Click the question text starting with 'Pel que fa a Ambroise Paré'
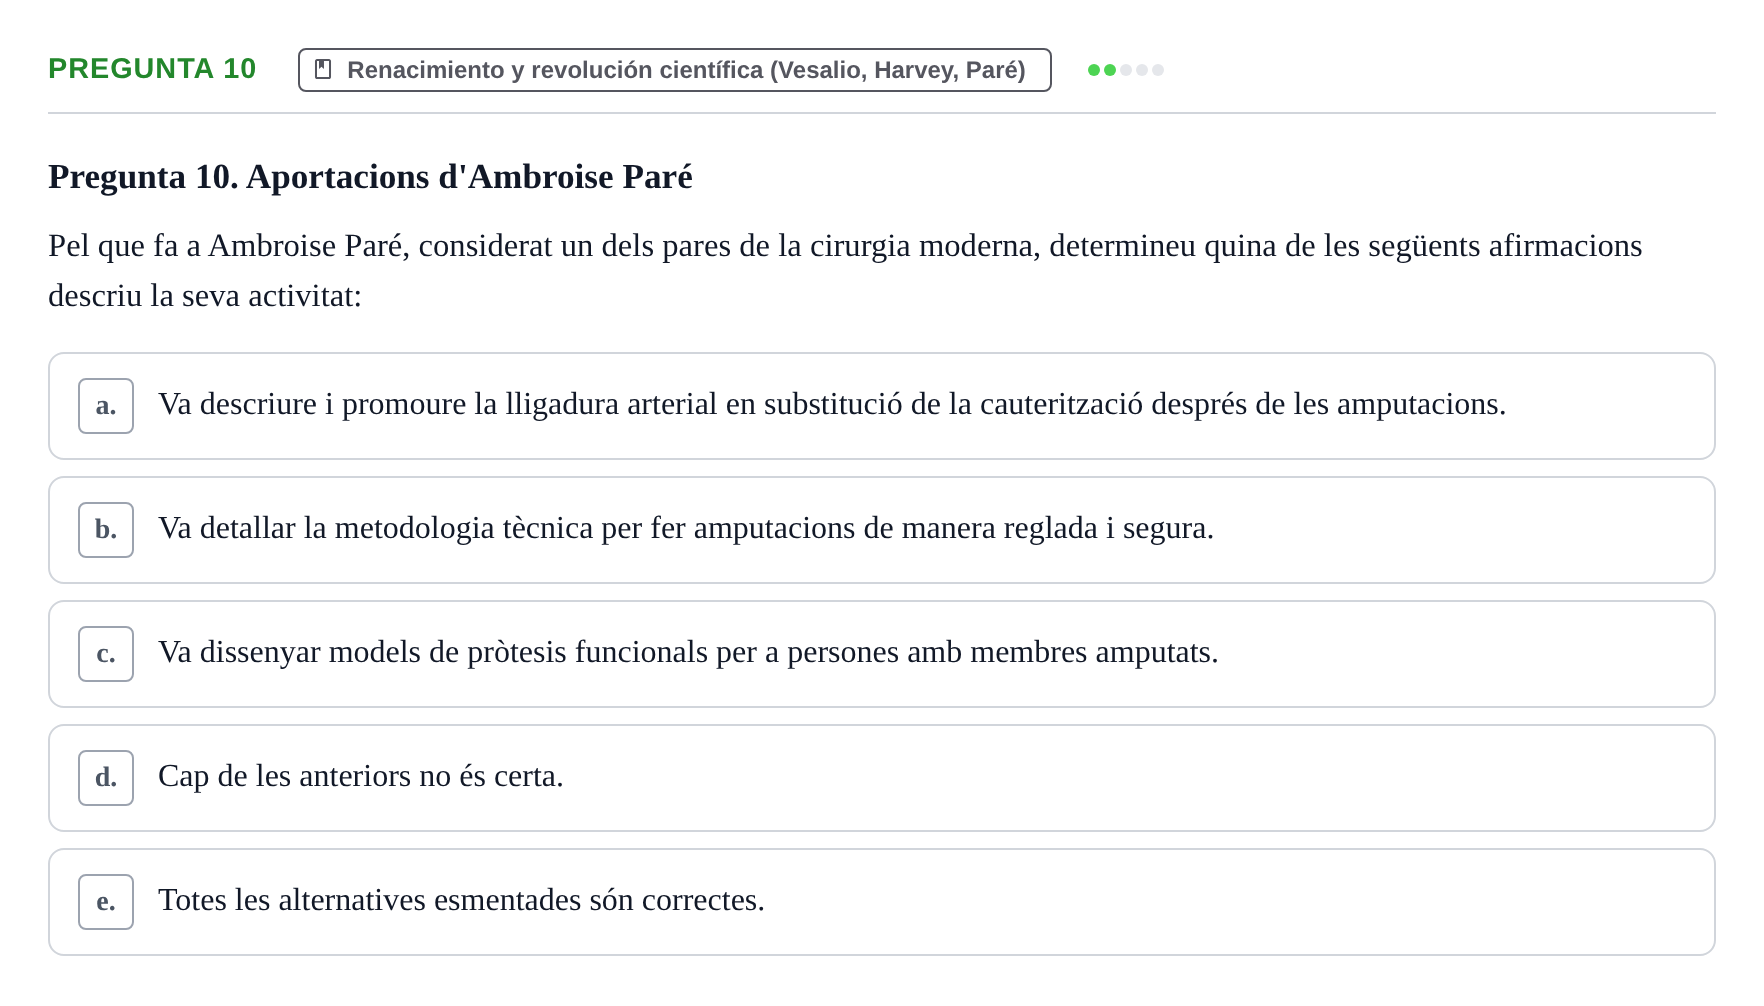This screenshot has width=1764, height=1006. [845, 270]
